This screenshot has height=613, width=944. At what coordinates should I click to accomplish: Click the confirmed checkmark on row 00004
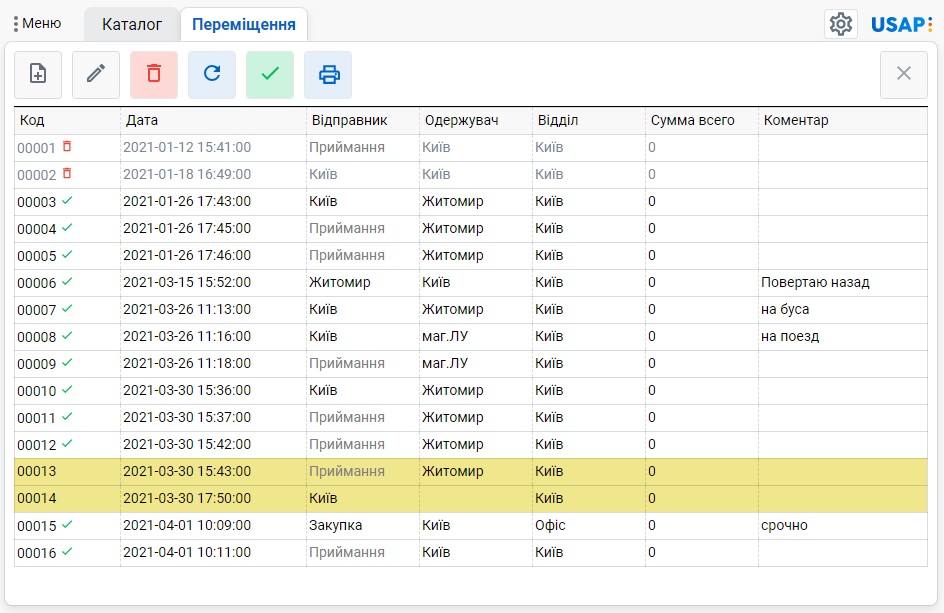pos(67,228)
